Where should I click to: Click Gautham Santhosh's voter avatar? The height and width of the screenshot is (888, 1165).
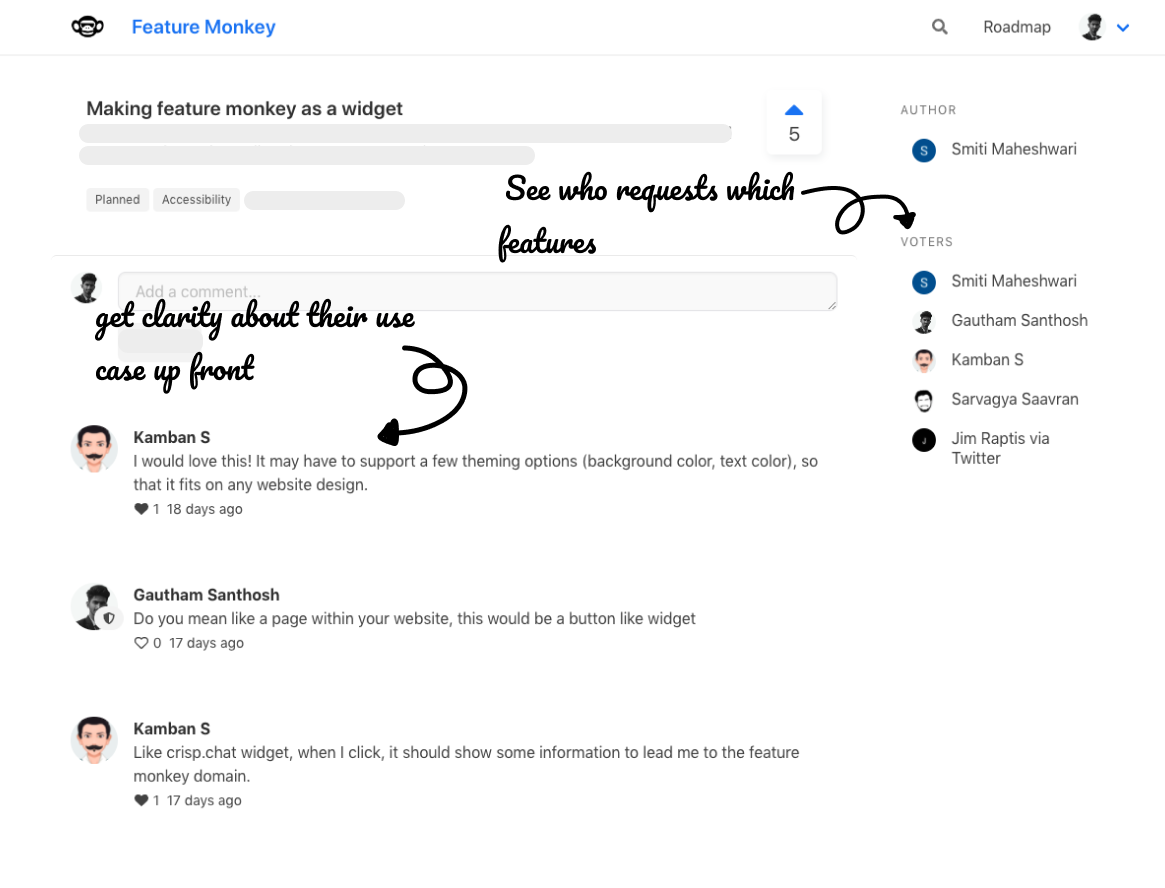click(x=924, y=322)
